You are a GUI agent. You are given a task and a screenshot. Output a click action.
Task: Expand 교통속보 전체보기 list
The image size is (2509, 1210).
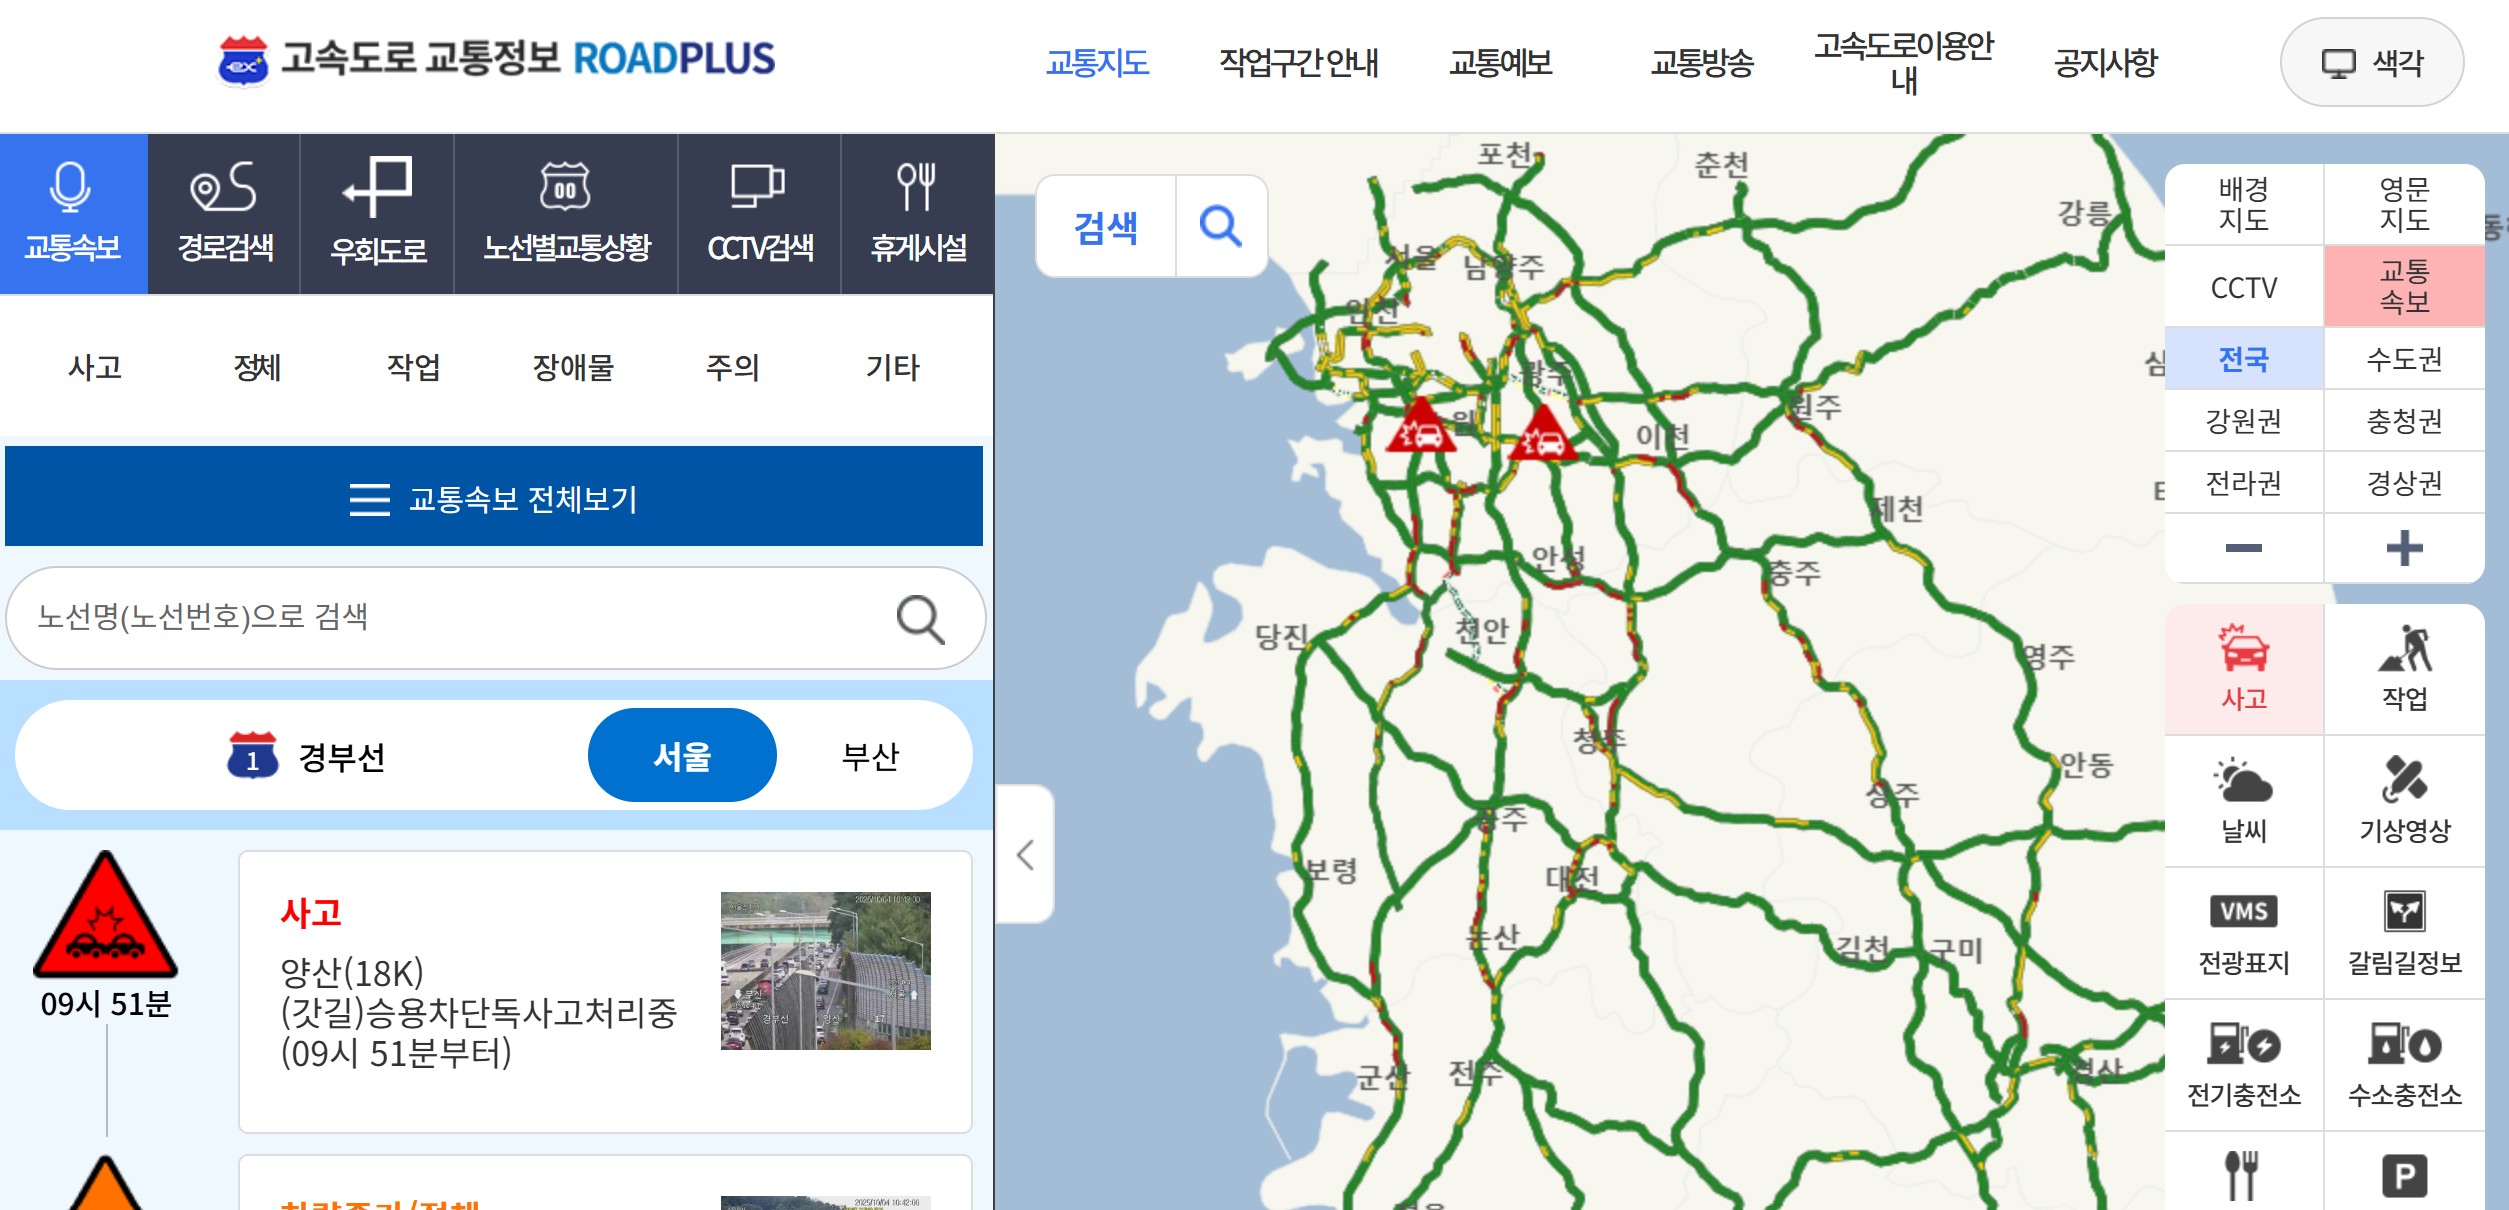click(x=494, y=497)
